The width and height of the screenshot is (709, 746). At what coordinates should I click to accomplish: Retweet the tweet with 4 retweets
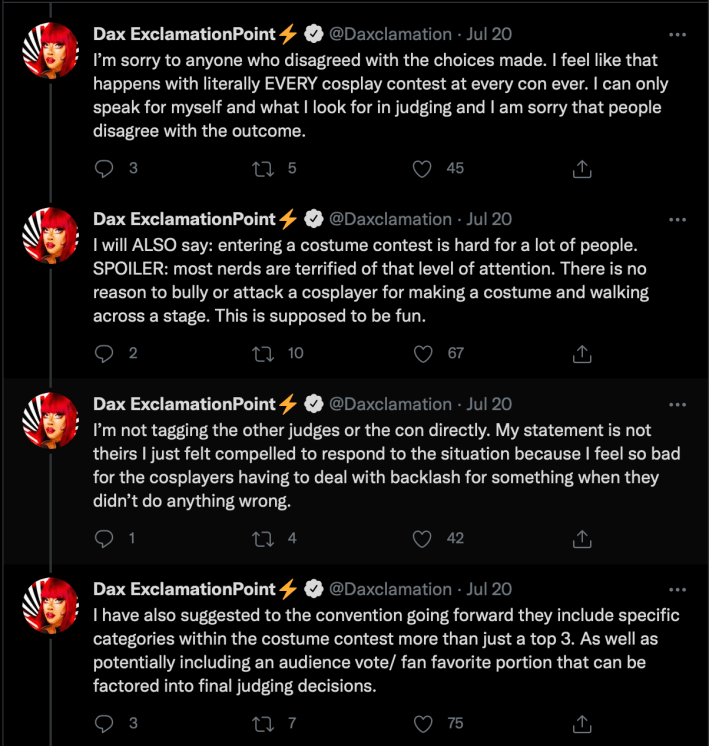[264, 538]
